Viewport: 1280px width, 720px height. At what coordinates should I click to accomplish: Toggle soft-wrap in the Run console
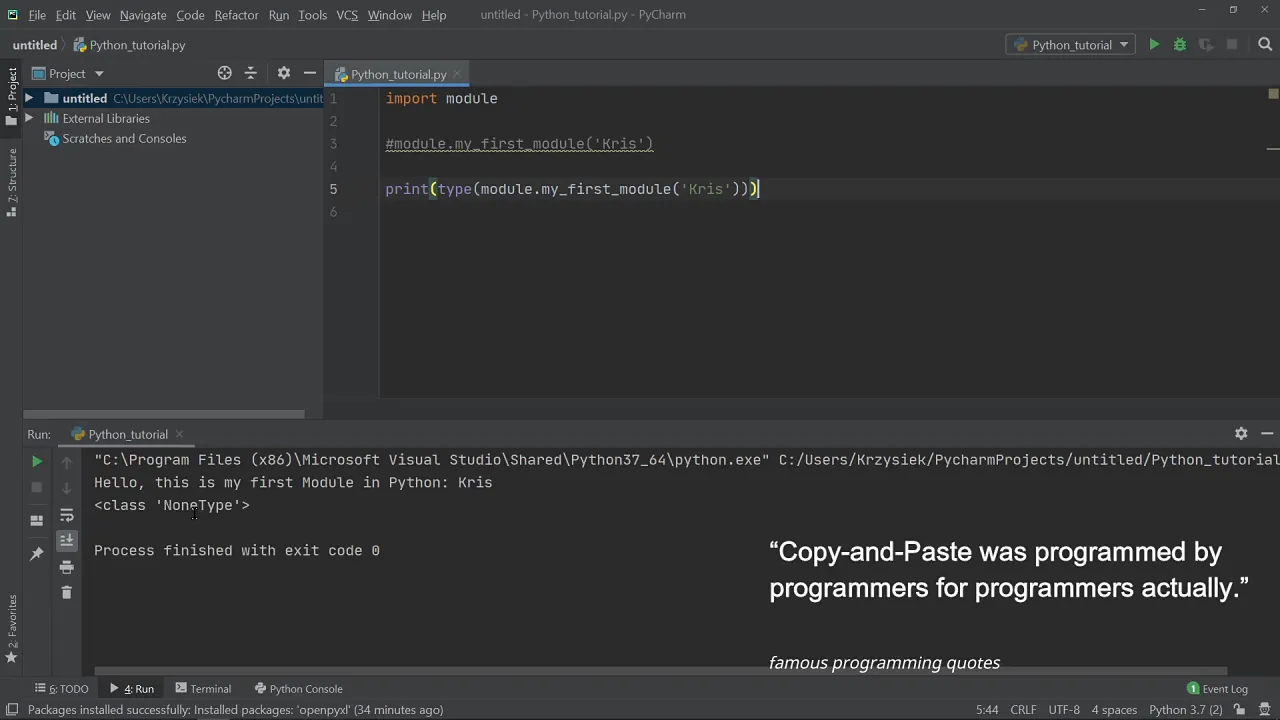[x=67, y=515]
